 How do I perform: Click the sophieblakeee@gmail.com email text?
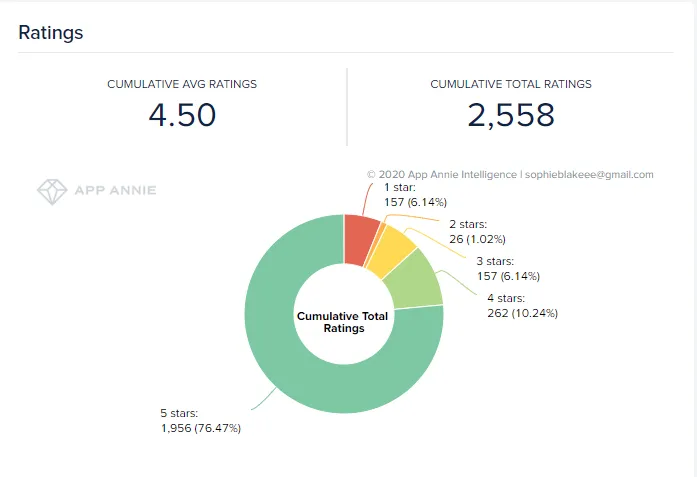(x=589, y=174)
